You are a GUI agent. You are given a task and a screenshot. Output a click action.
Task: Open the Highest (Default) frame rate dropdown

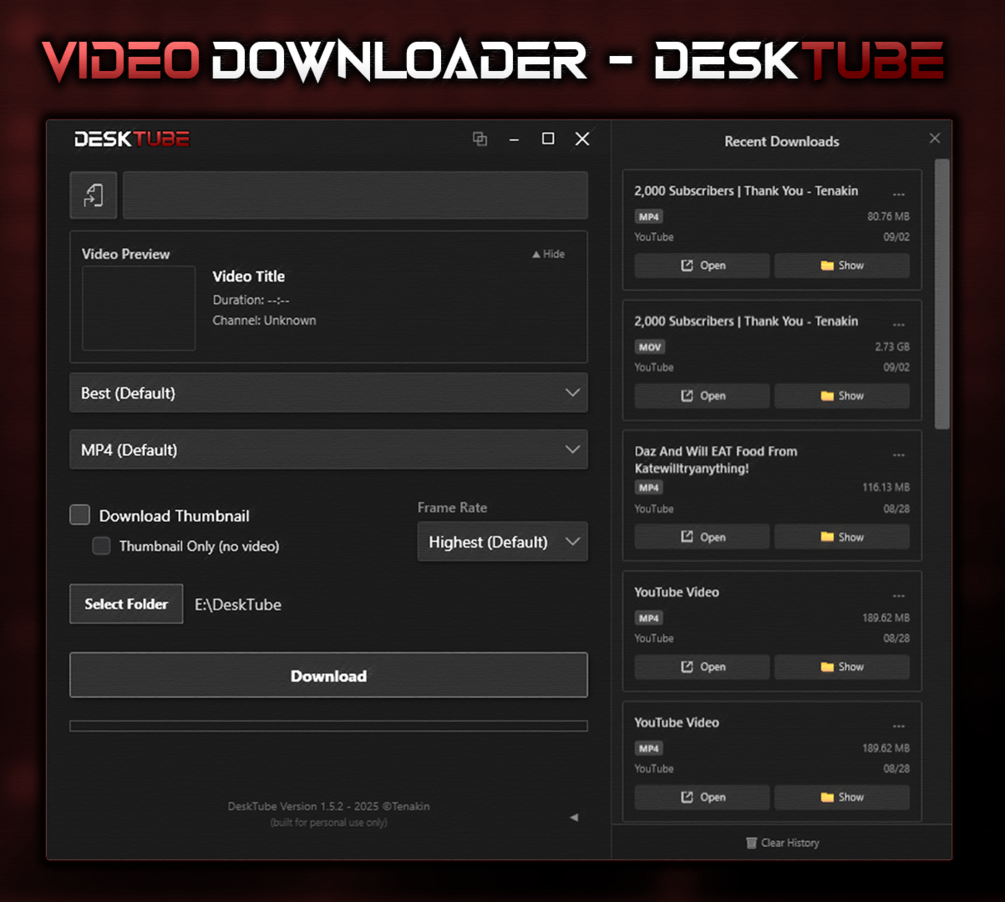click(502, 542)
